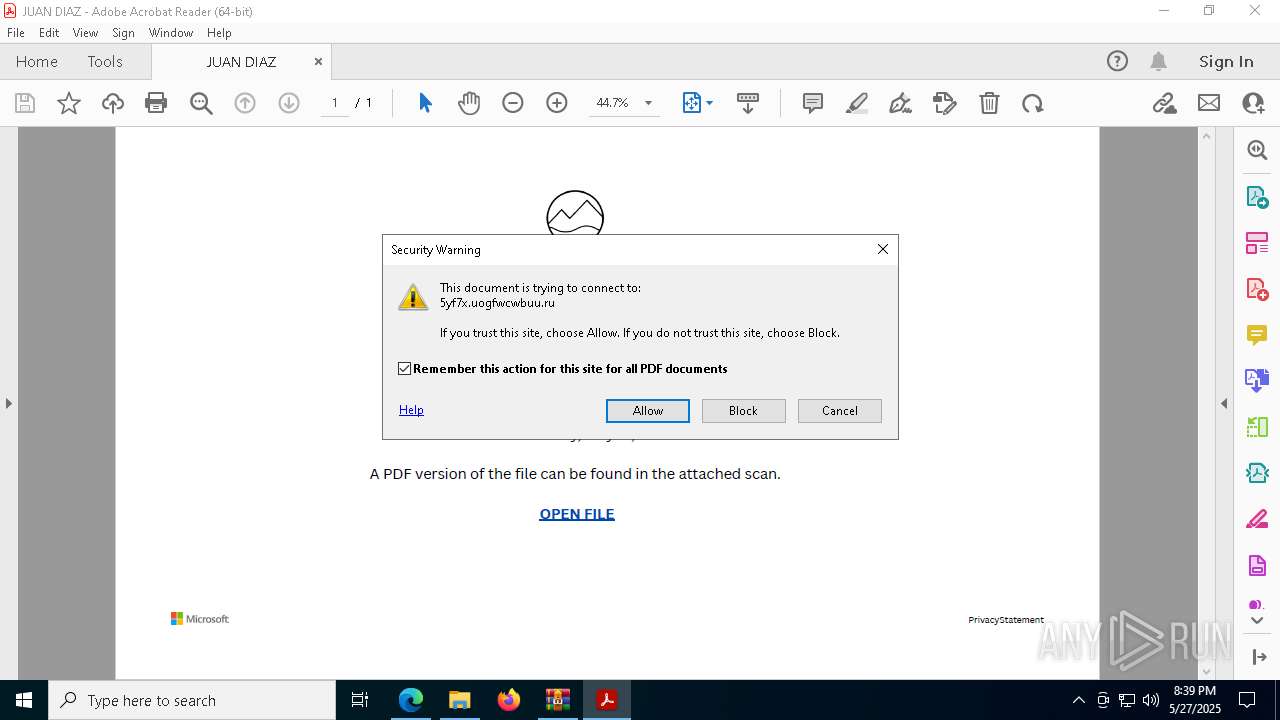Image resolution: width=1280 pixels, height=720 pixels.
Task: Close the Security Warning dialog
Action: (883, 249)
